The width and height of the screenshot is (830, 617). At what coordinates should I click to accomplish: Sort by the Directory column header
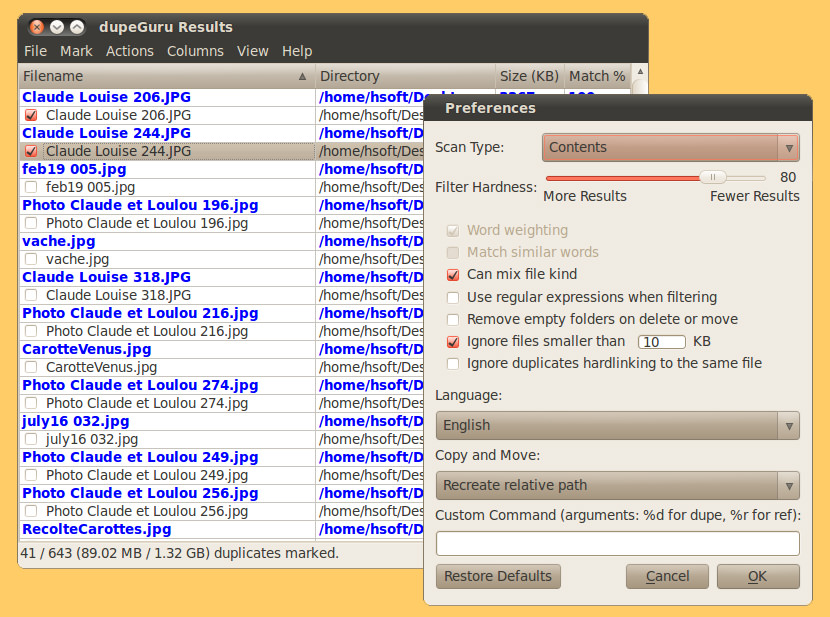(405, 76)
